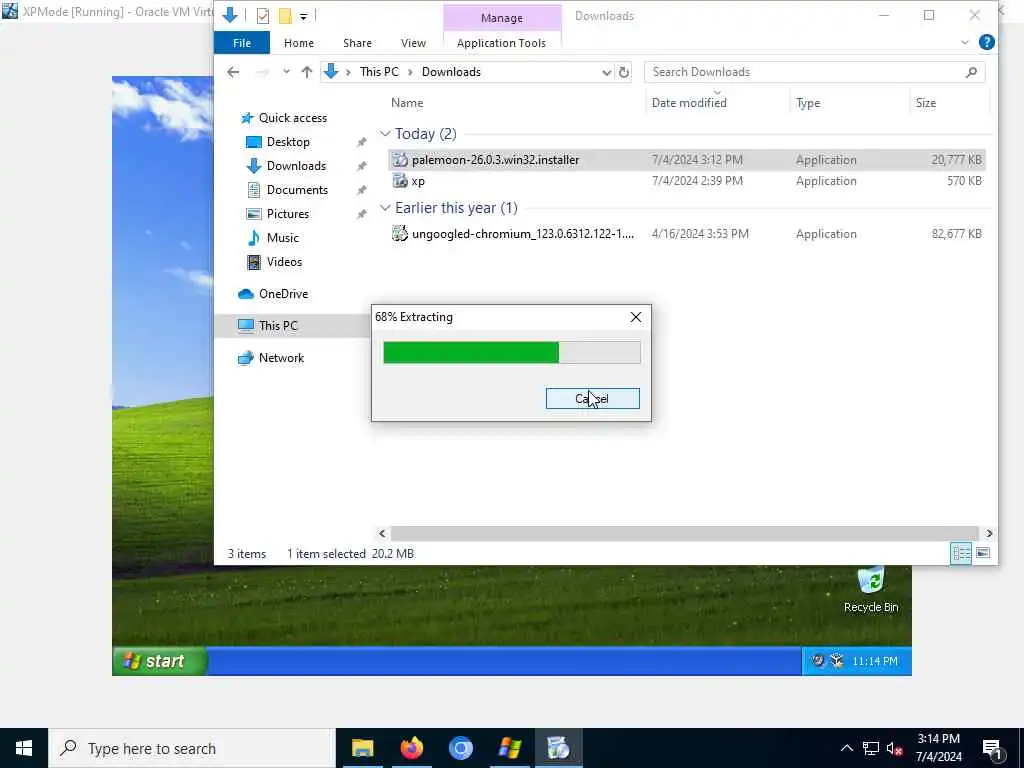1024x768 pixels.
Task: Sort files by Date modified column
Action: pos(689,103)
